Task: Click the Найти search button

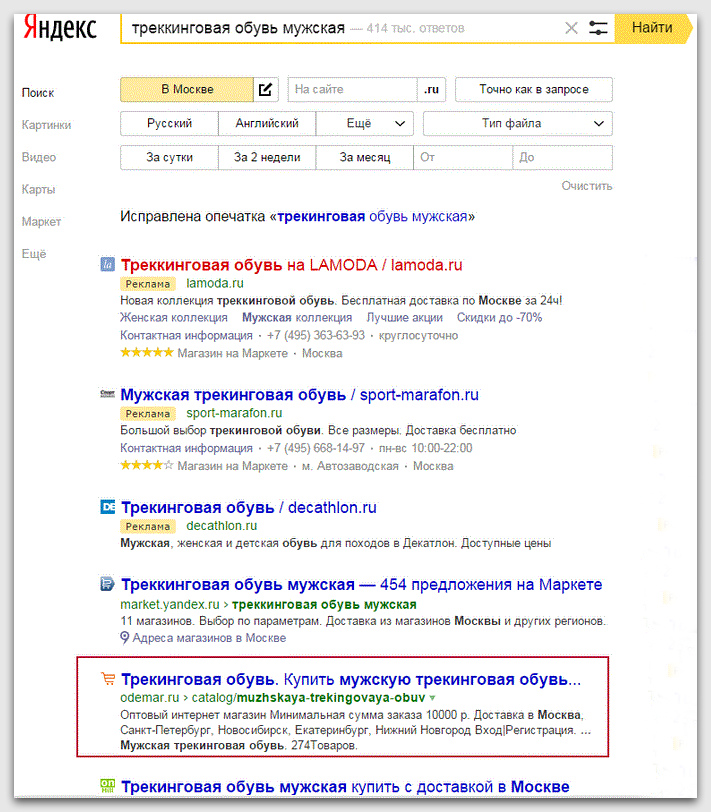Action: [652, 28]
